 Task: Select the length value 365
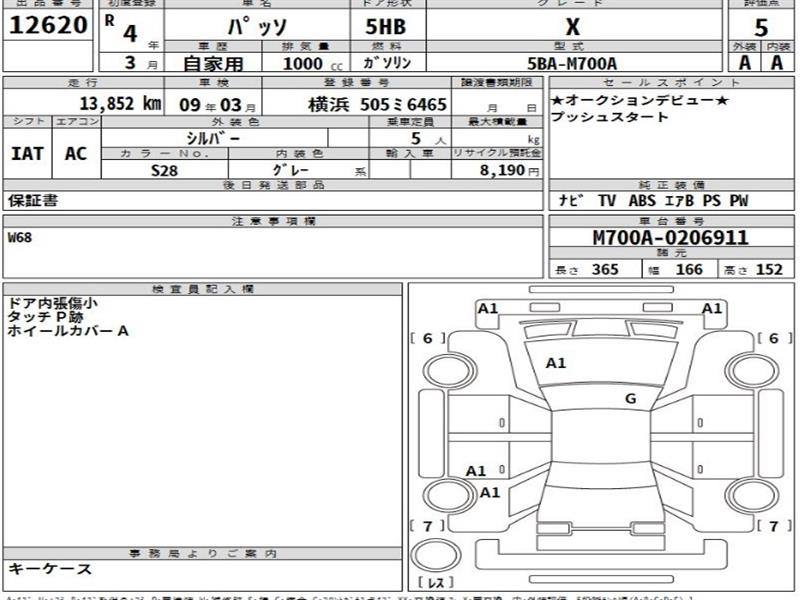point(605,269)
